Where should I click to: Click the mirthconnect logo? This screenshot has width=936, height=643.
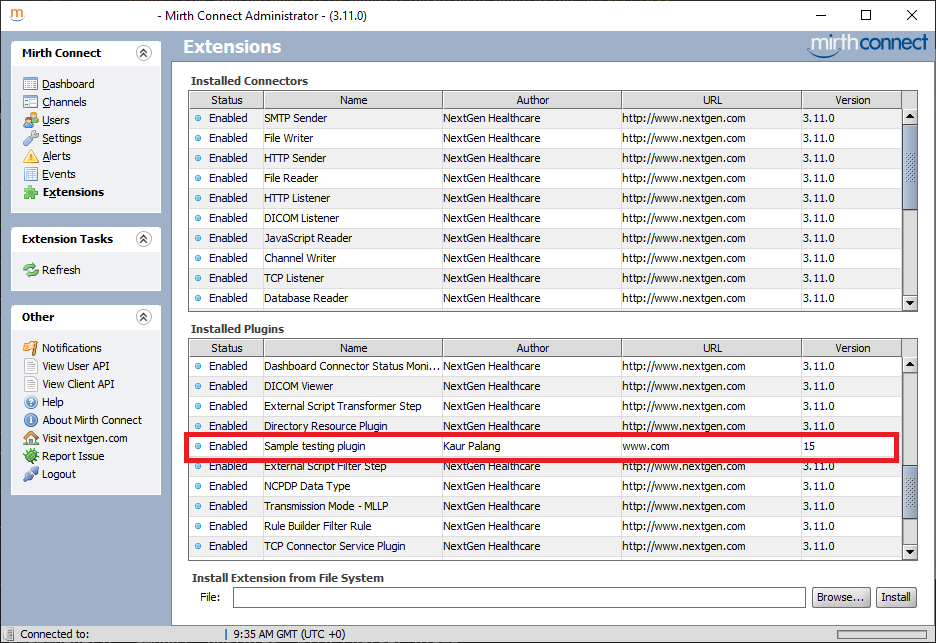click(868, 45)
